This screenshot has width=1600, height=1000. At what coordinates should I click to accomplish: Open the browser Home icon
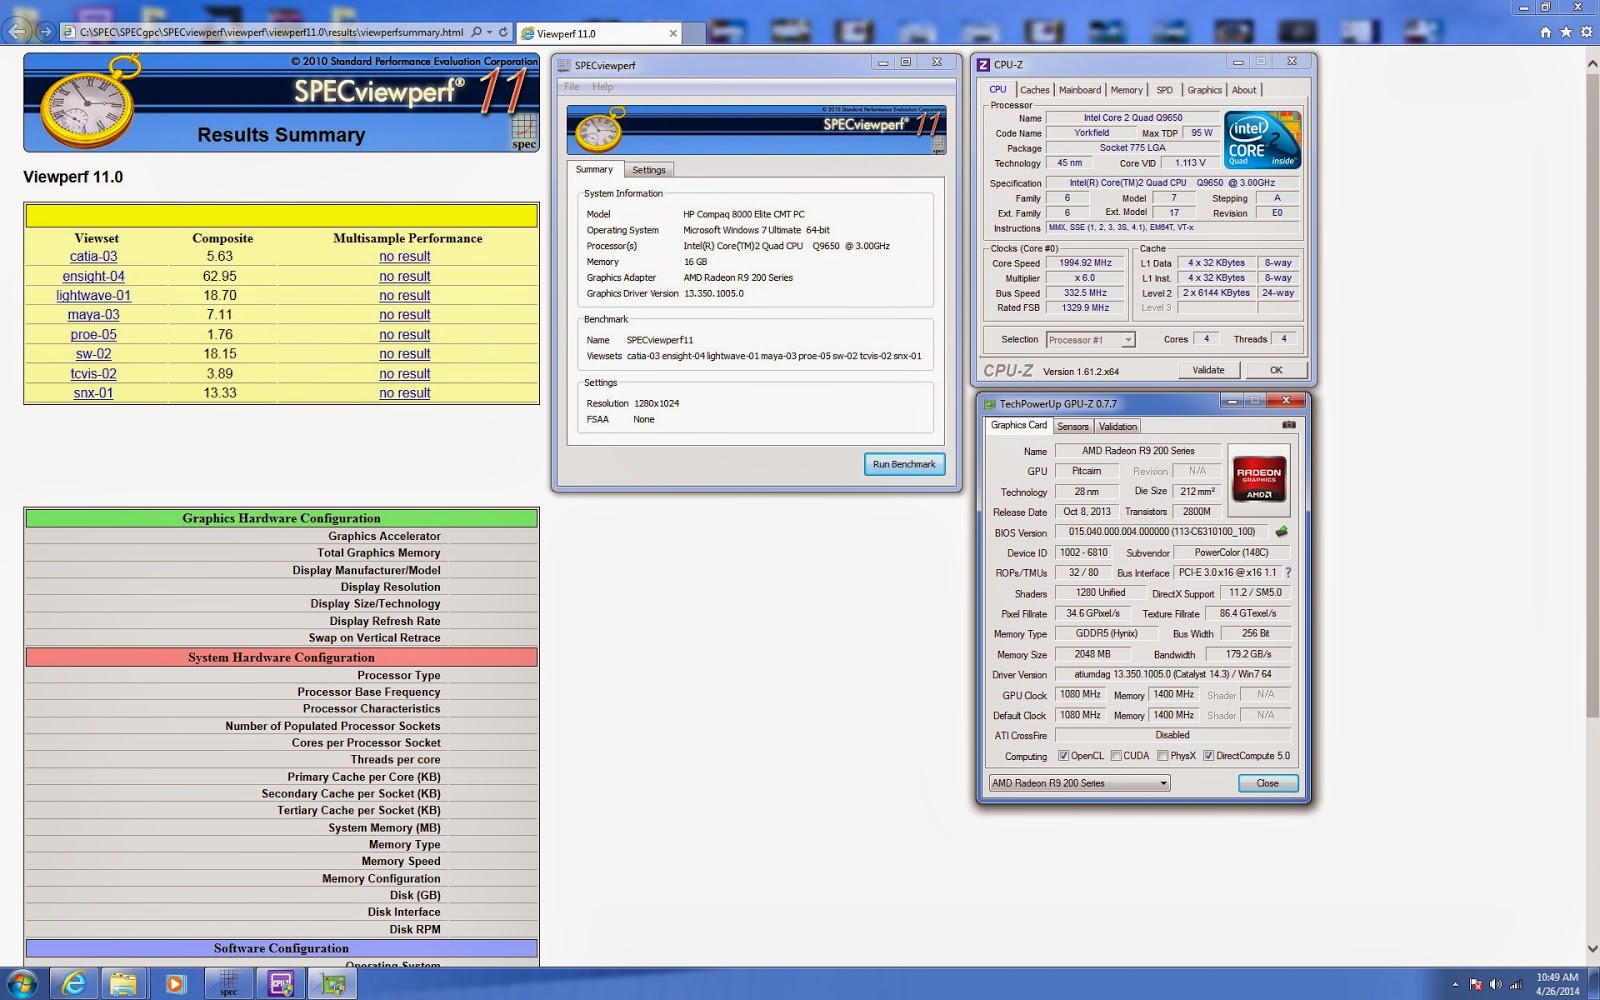tap(1545, 32)
